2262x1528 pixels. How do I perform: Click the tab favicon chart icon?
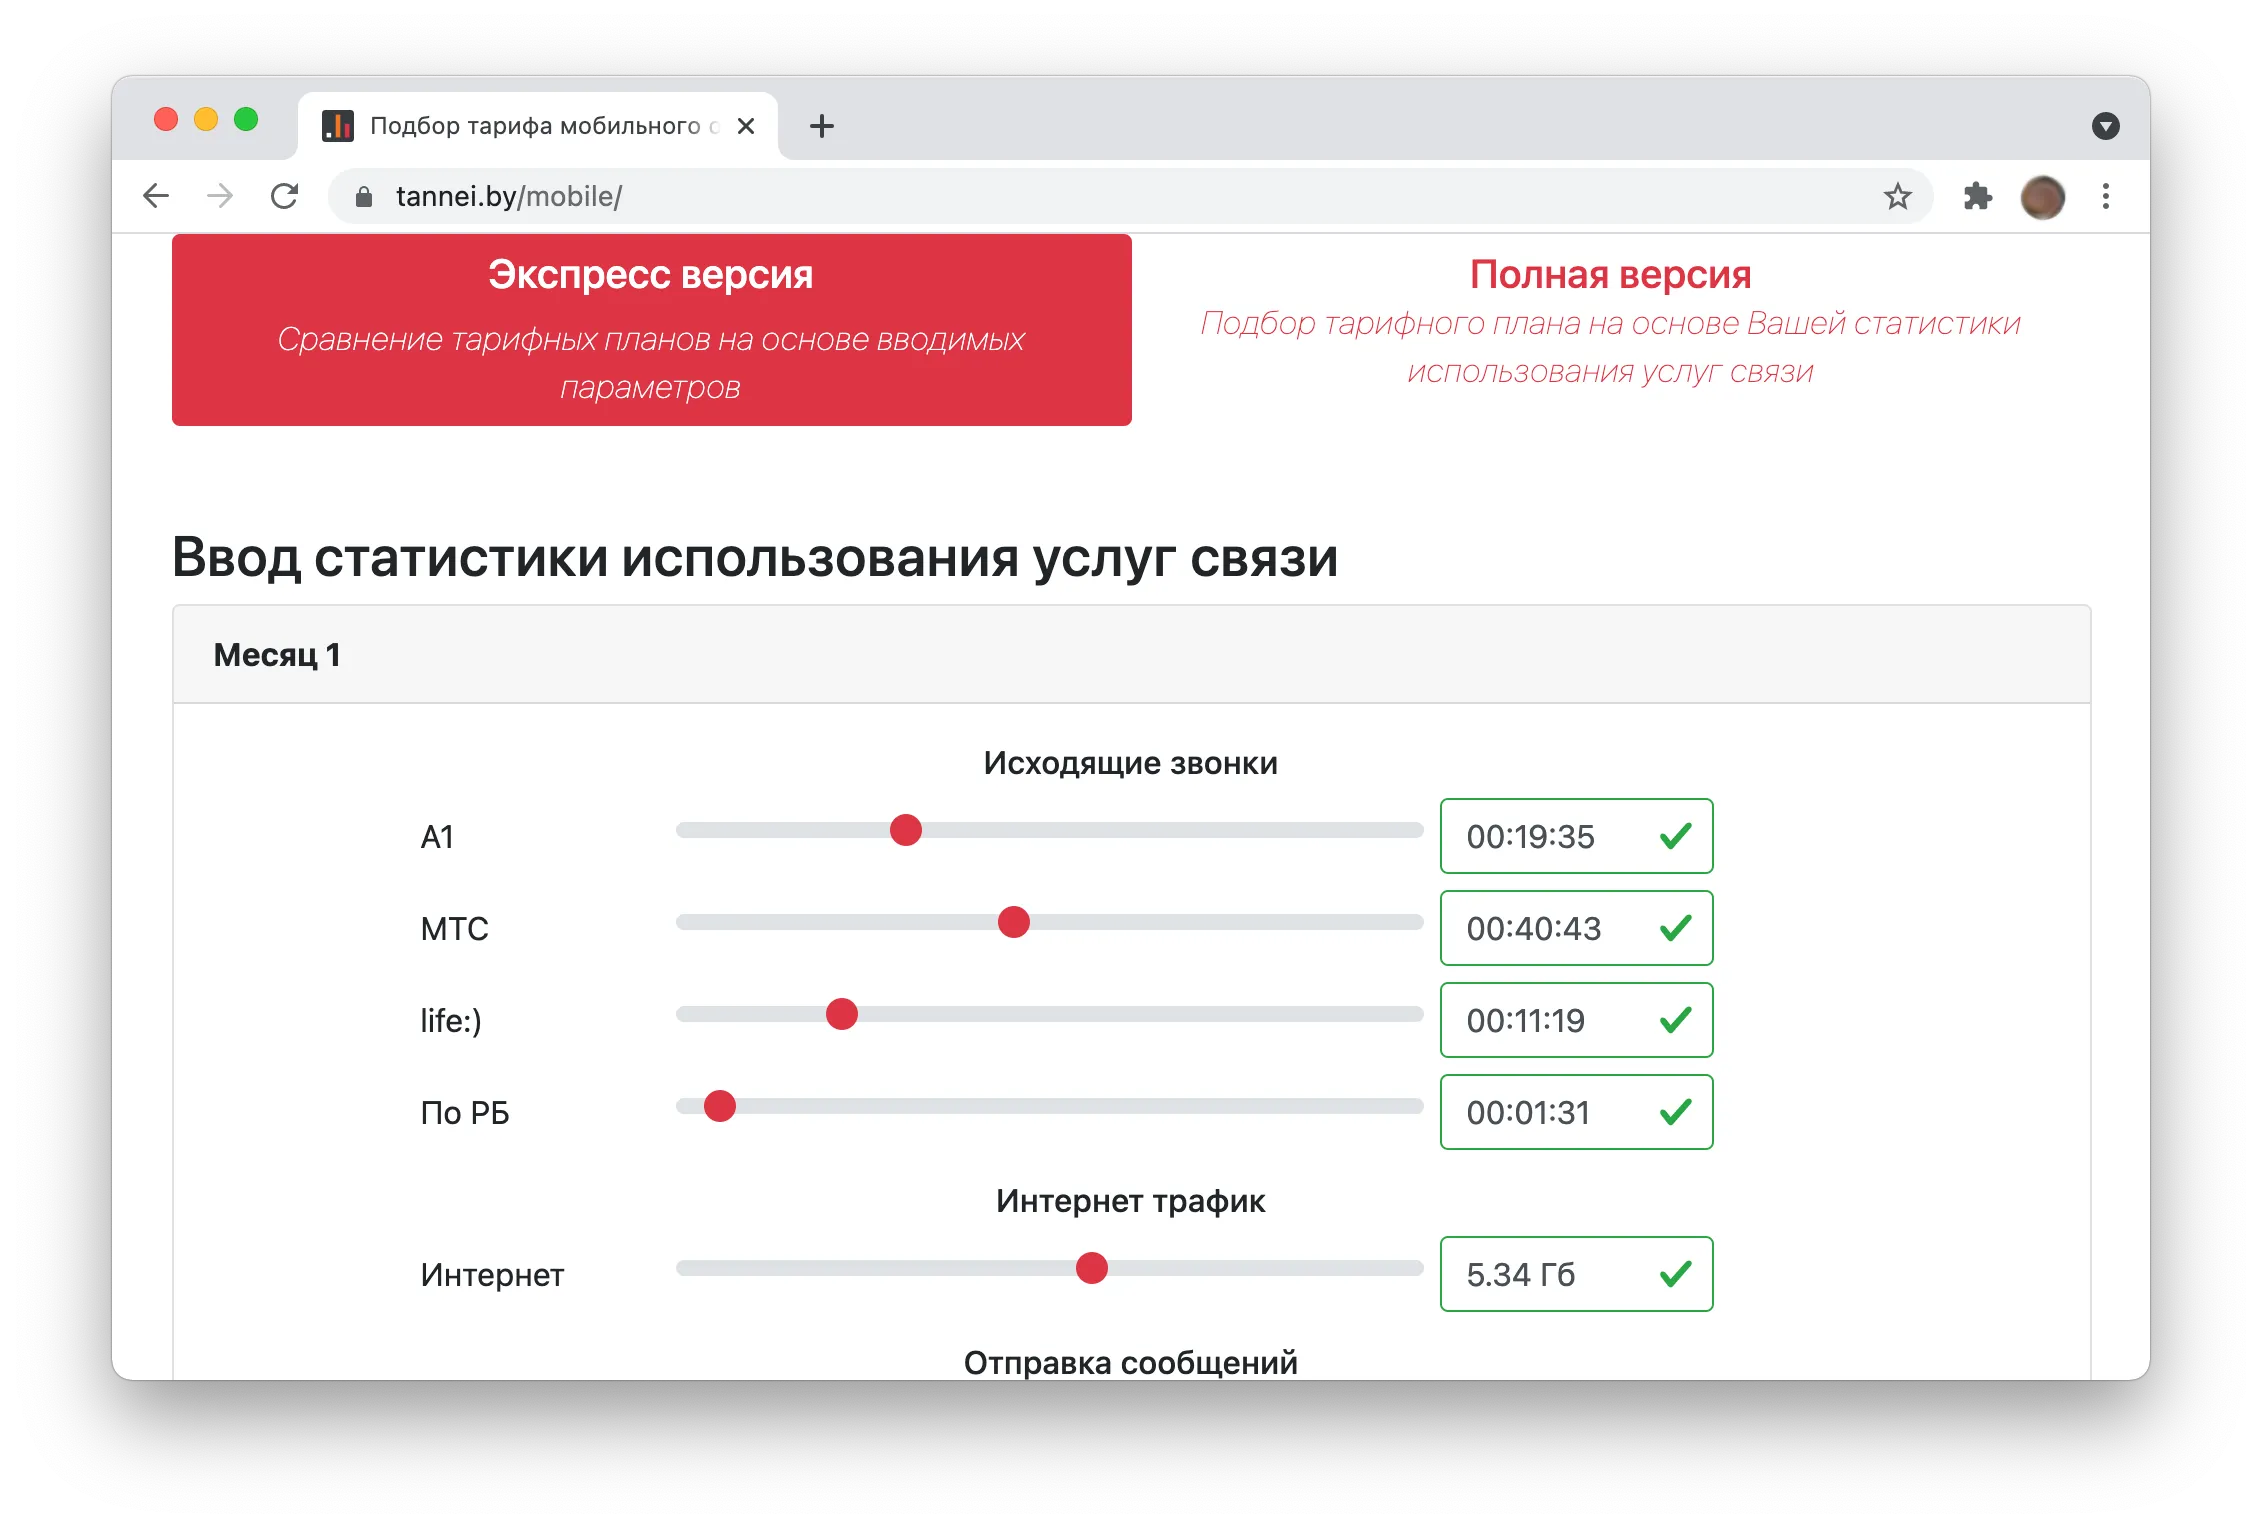point(338,126)
